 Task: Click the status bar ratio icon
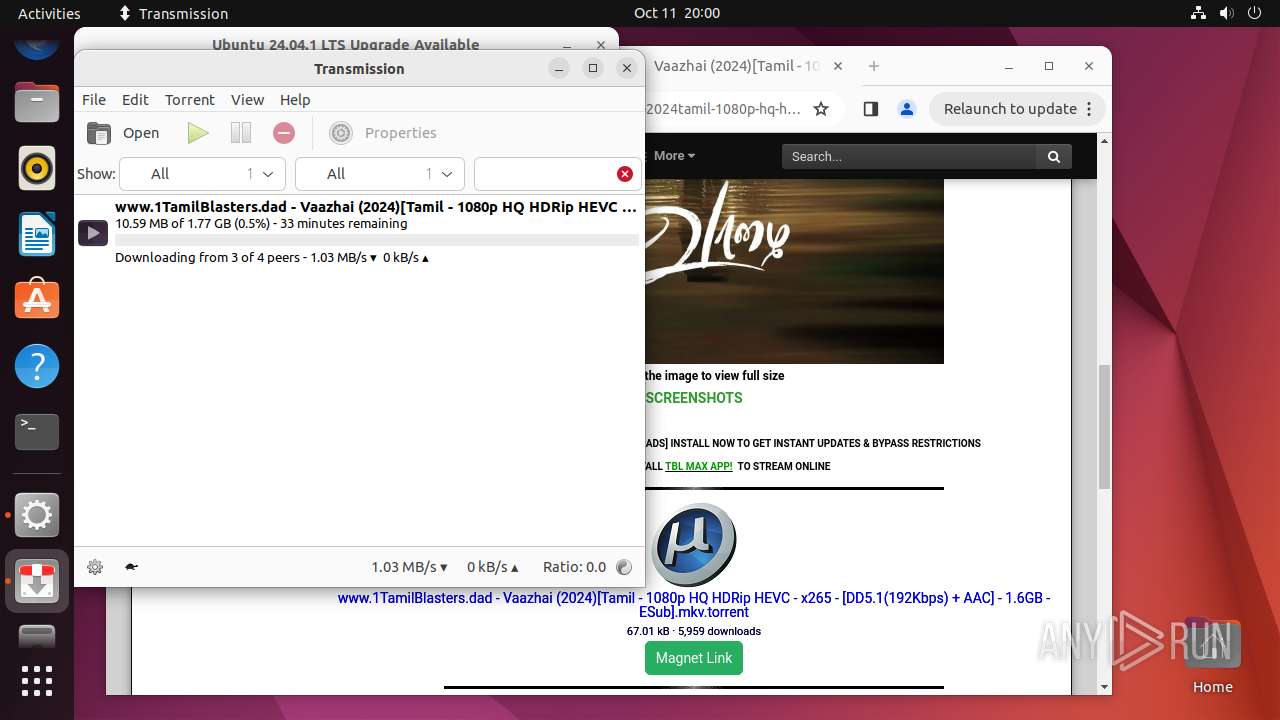(x=625, y=567)
